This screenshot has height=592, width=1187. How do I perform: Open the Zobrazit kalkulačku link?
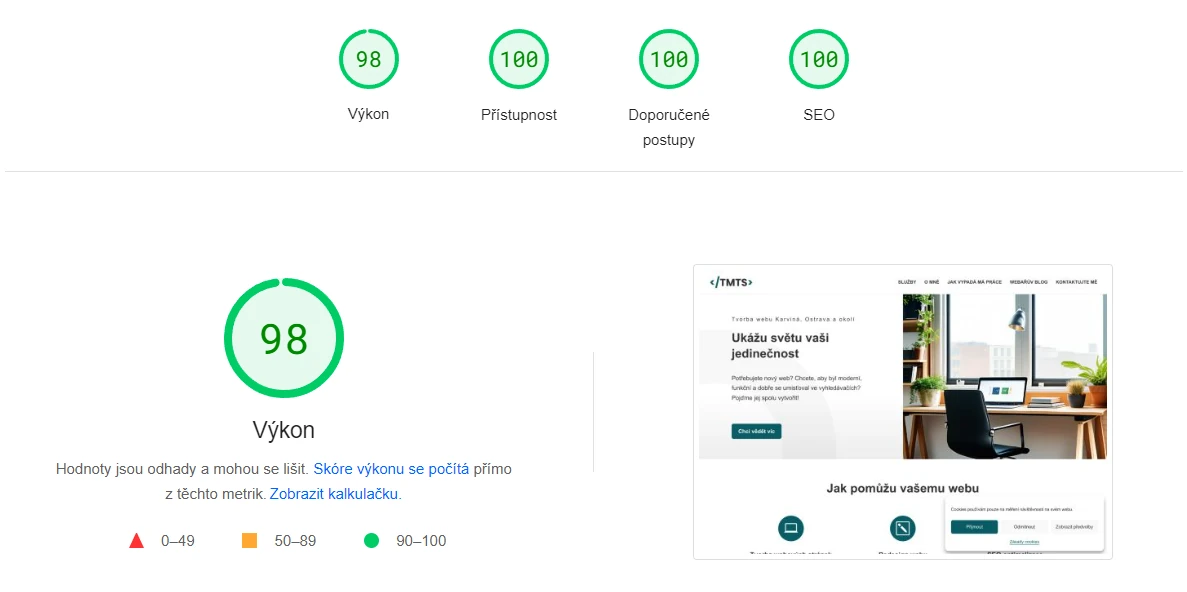(x=335, y=494)
